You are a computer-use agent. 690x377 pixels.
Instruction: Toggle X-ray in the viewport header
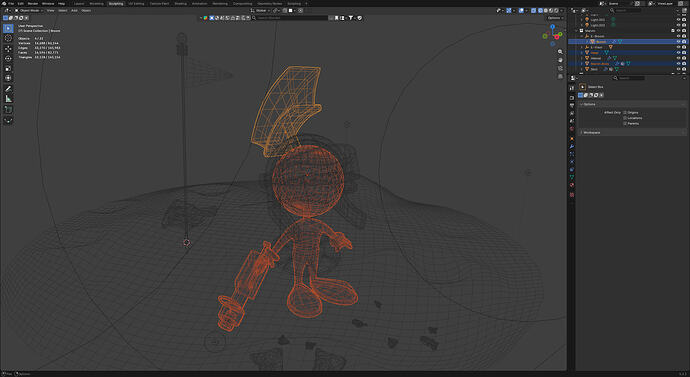pyautogui.click(x=534, y=11)
